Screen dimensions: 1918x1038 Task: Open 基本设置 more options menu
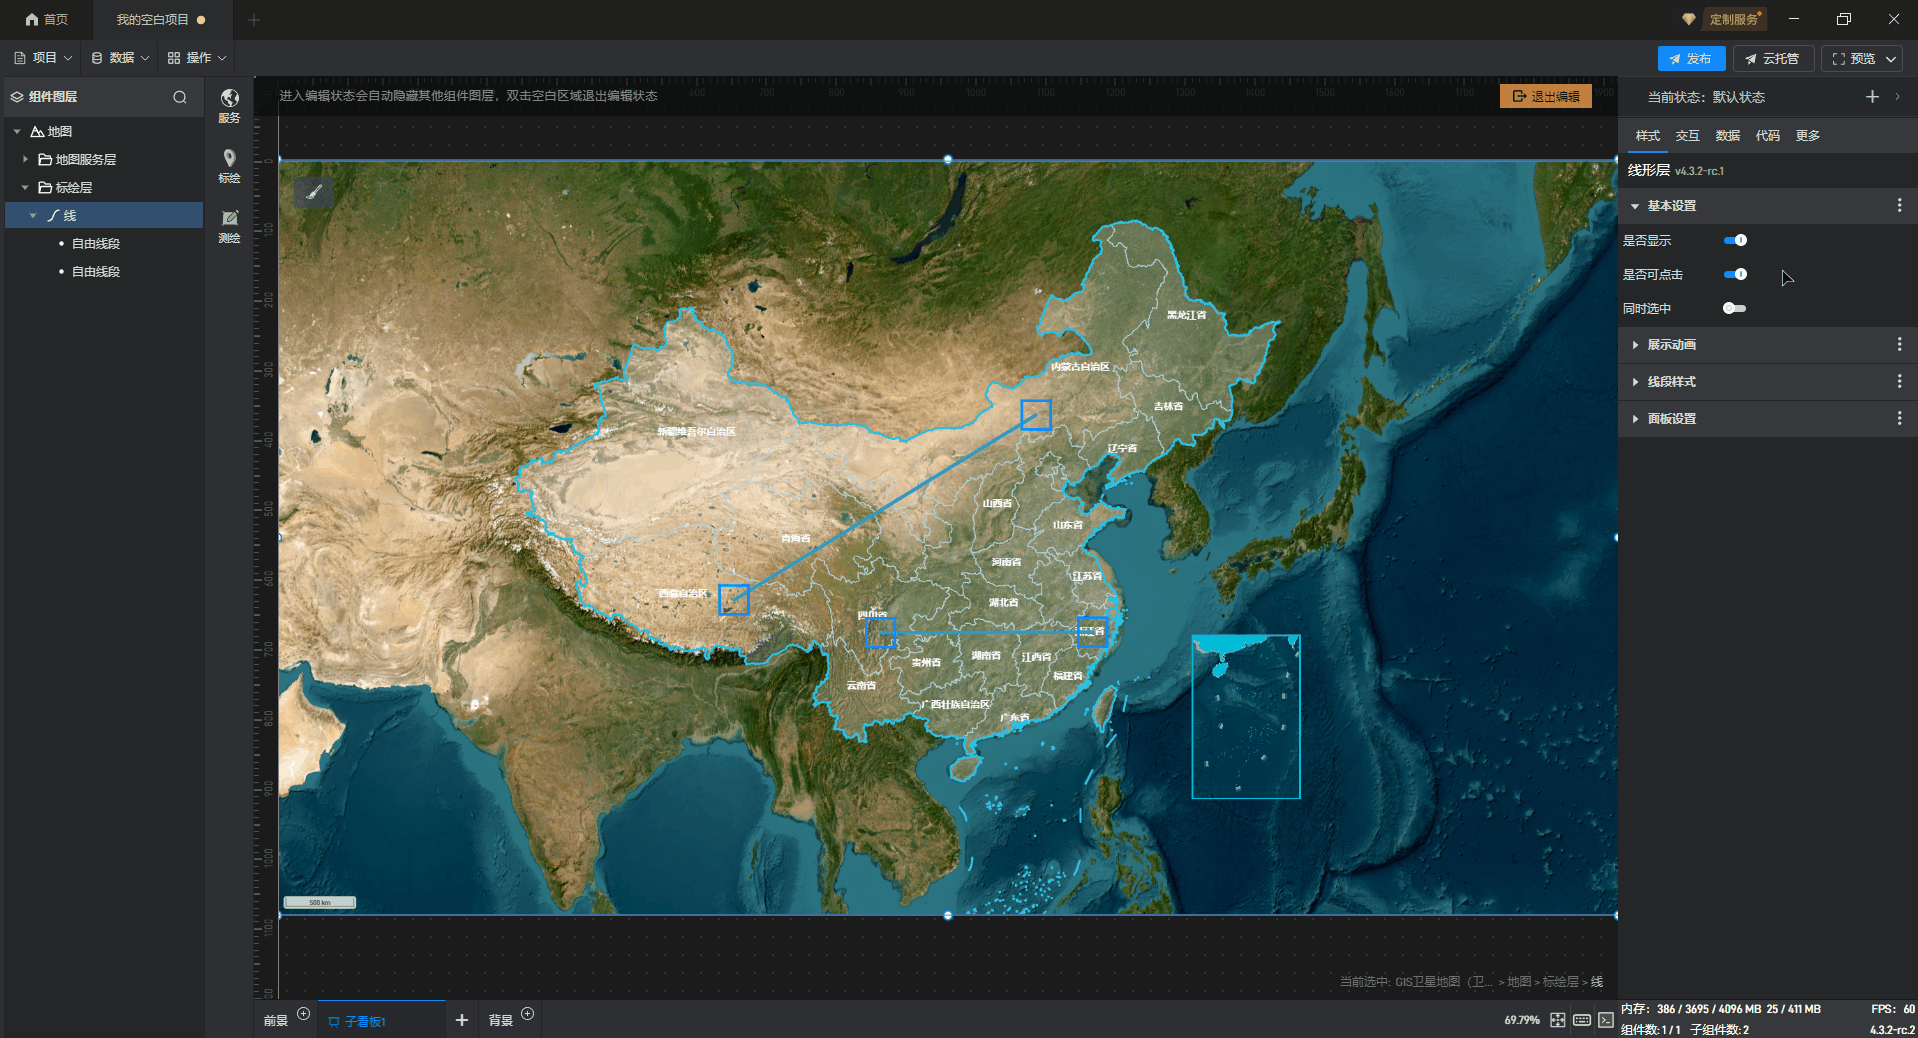tap(1899, 205)
